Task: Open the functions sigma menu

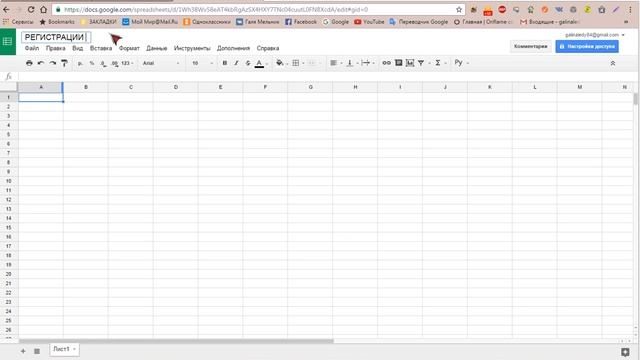Action: pos(438,63)
